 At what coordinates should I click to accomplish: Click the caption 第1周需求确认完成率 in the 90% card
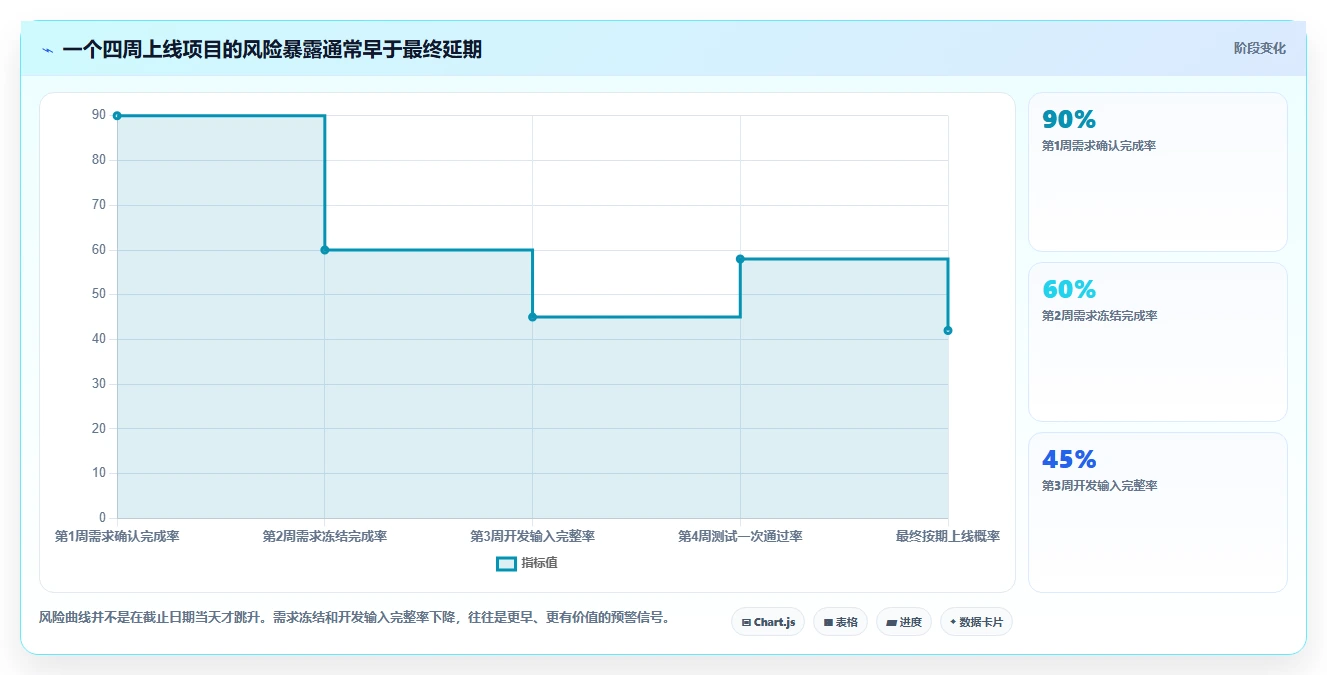pyautogui.click(x=1099, y=146)
